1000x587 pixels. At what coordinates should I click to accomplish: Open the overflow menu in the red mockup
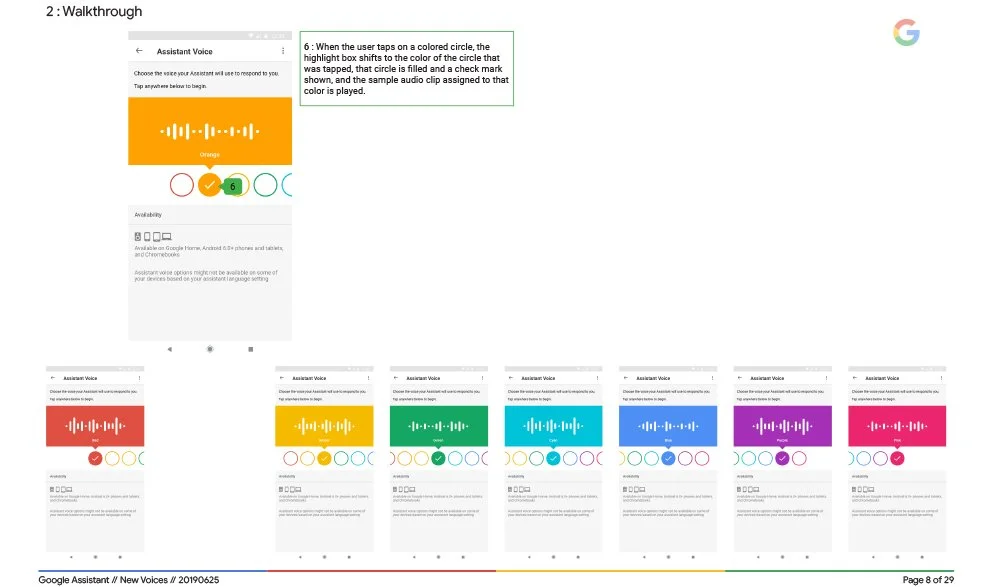coord(139,378)
